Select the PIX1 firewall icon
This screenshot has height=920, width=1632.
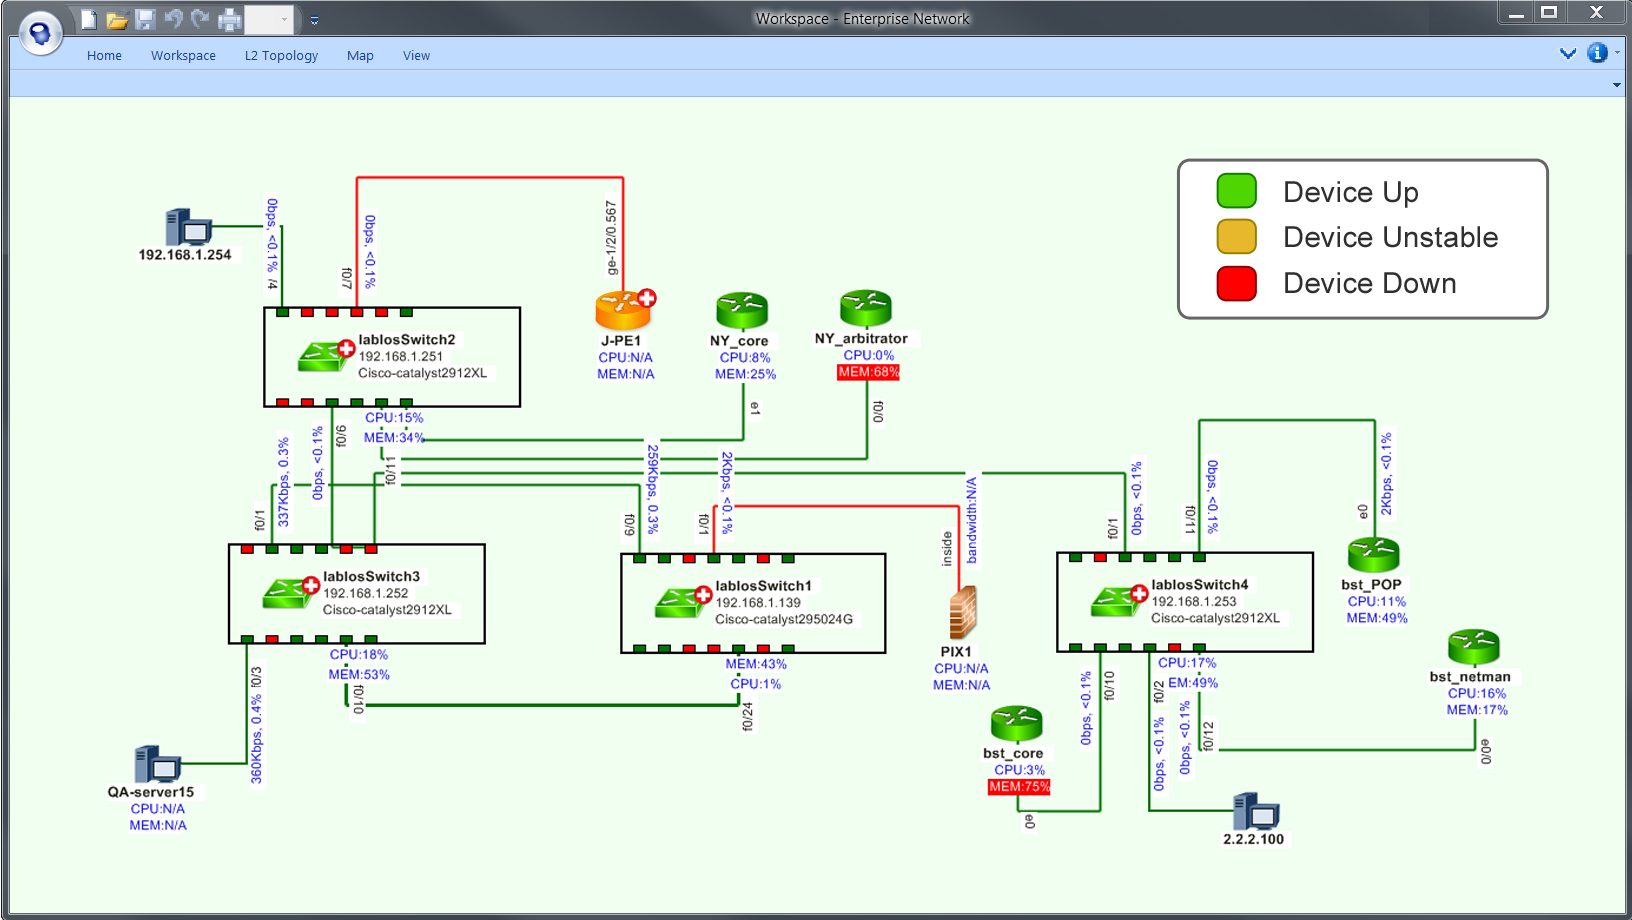pos(962,612)
